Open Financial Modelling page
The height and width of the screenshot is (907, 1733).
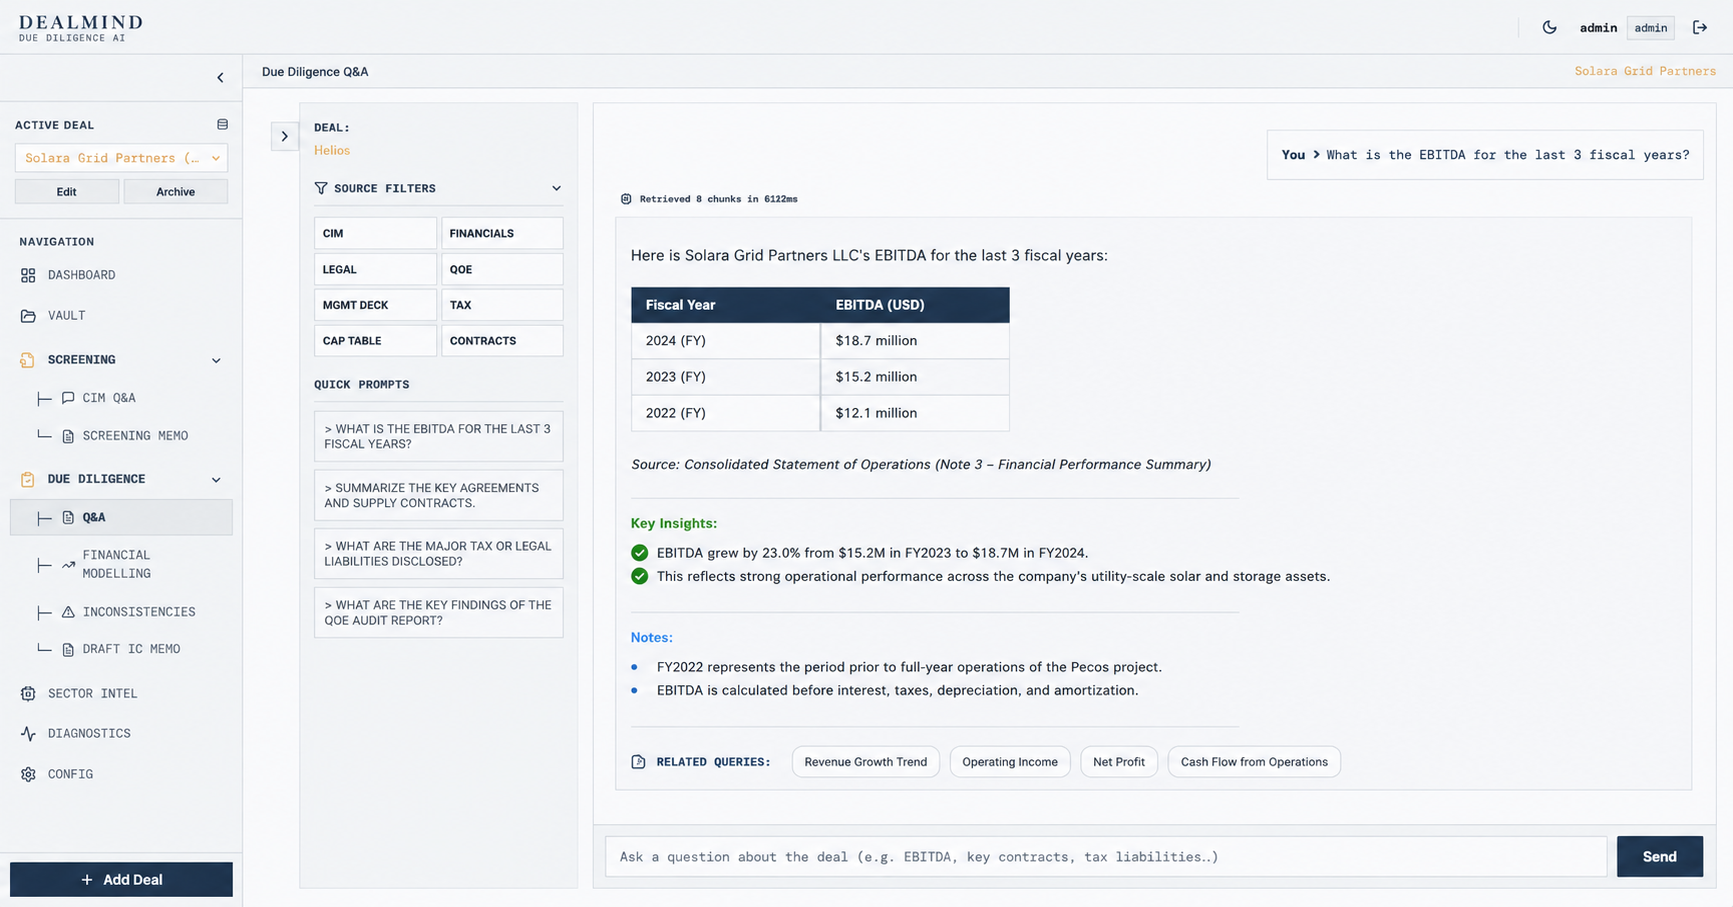[x=117, y=564]
